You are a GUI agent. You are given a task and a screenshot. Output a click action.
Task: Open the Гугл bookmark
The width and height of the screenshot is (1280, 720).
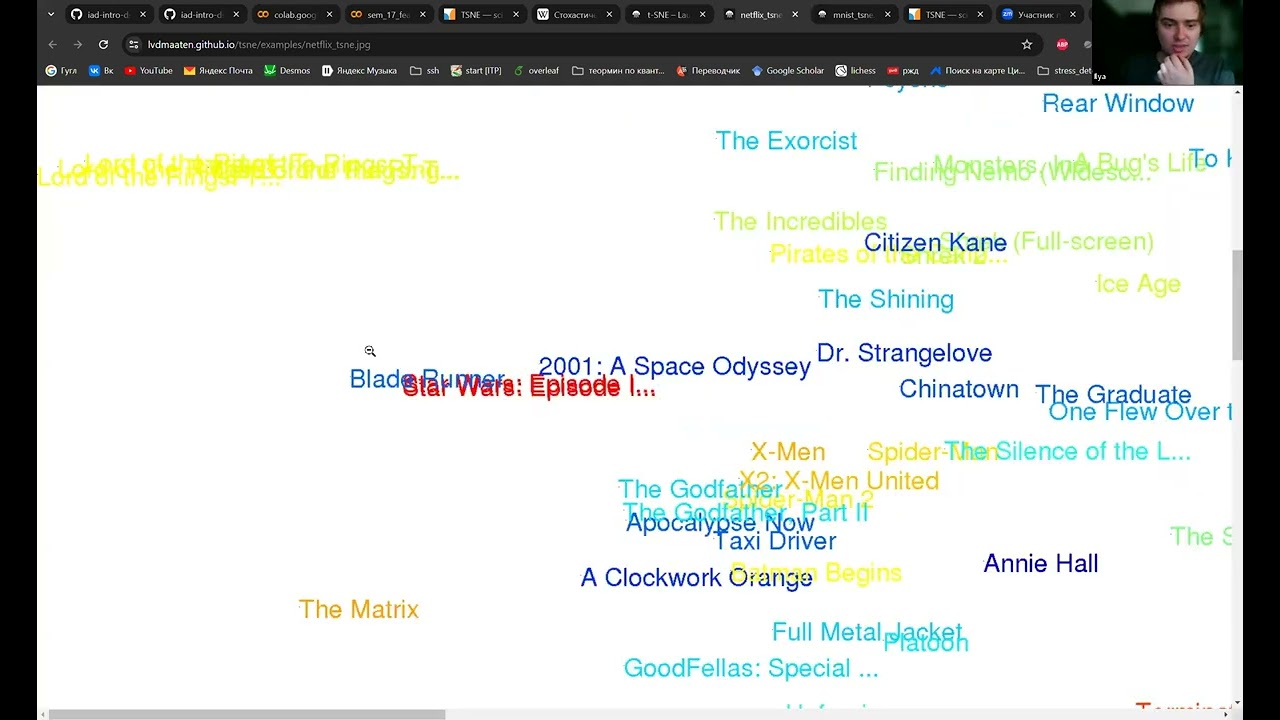61,71
